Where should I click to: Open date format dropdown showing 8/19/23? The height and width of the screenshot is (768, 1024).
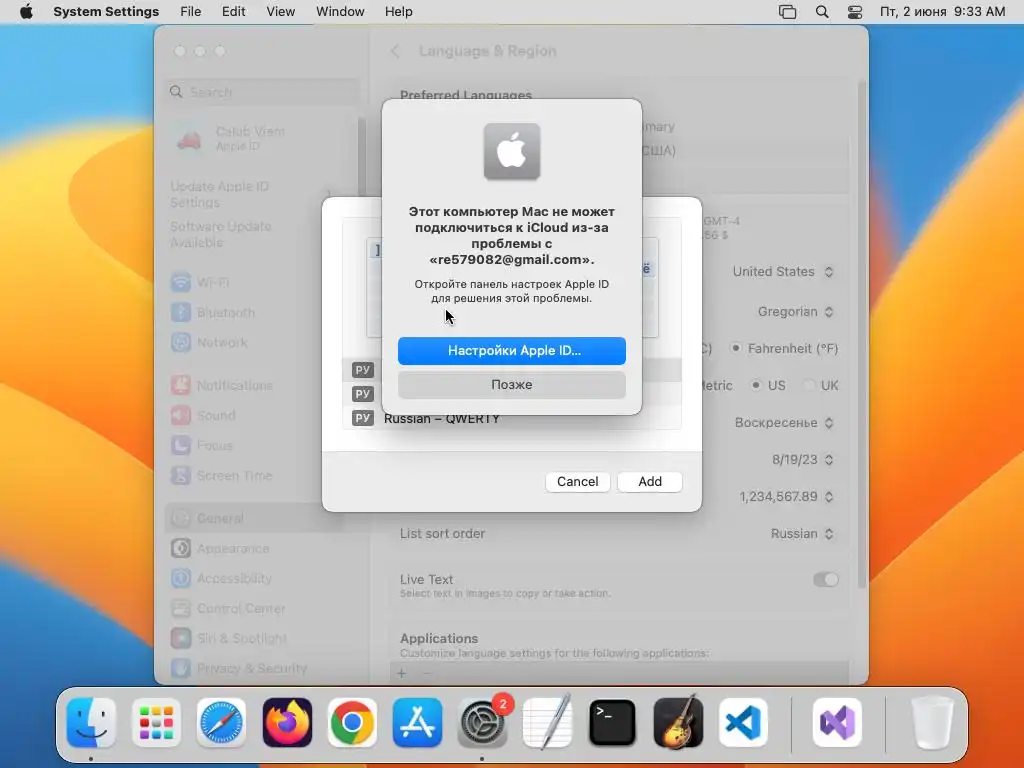tap(803, 460)
